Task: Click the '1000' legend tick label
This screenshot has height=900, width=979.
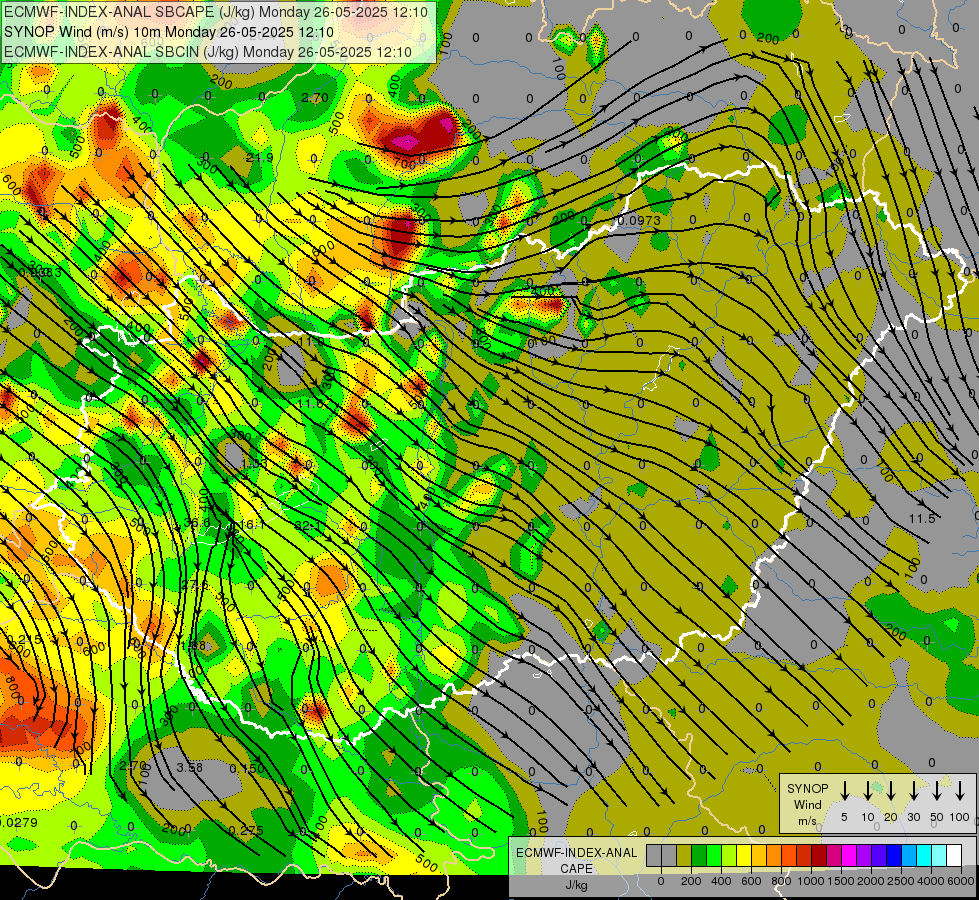Action: (810, 881)
